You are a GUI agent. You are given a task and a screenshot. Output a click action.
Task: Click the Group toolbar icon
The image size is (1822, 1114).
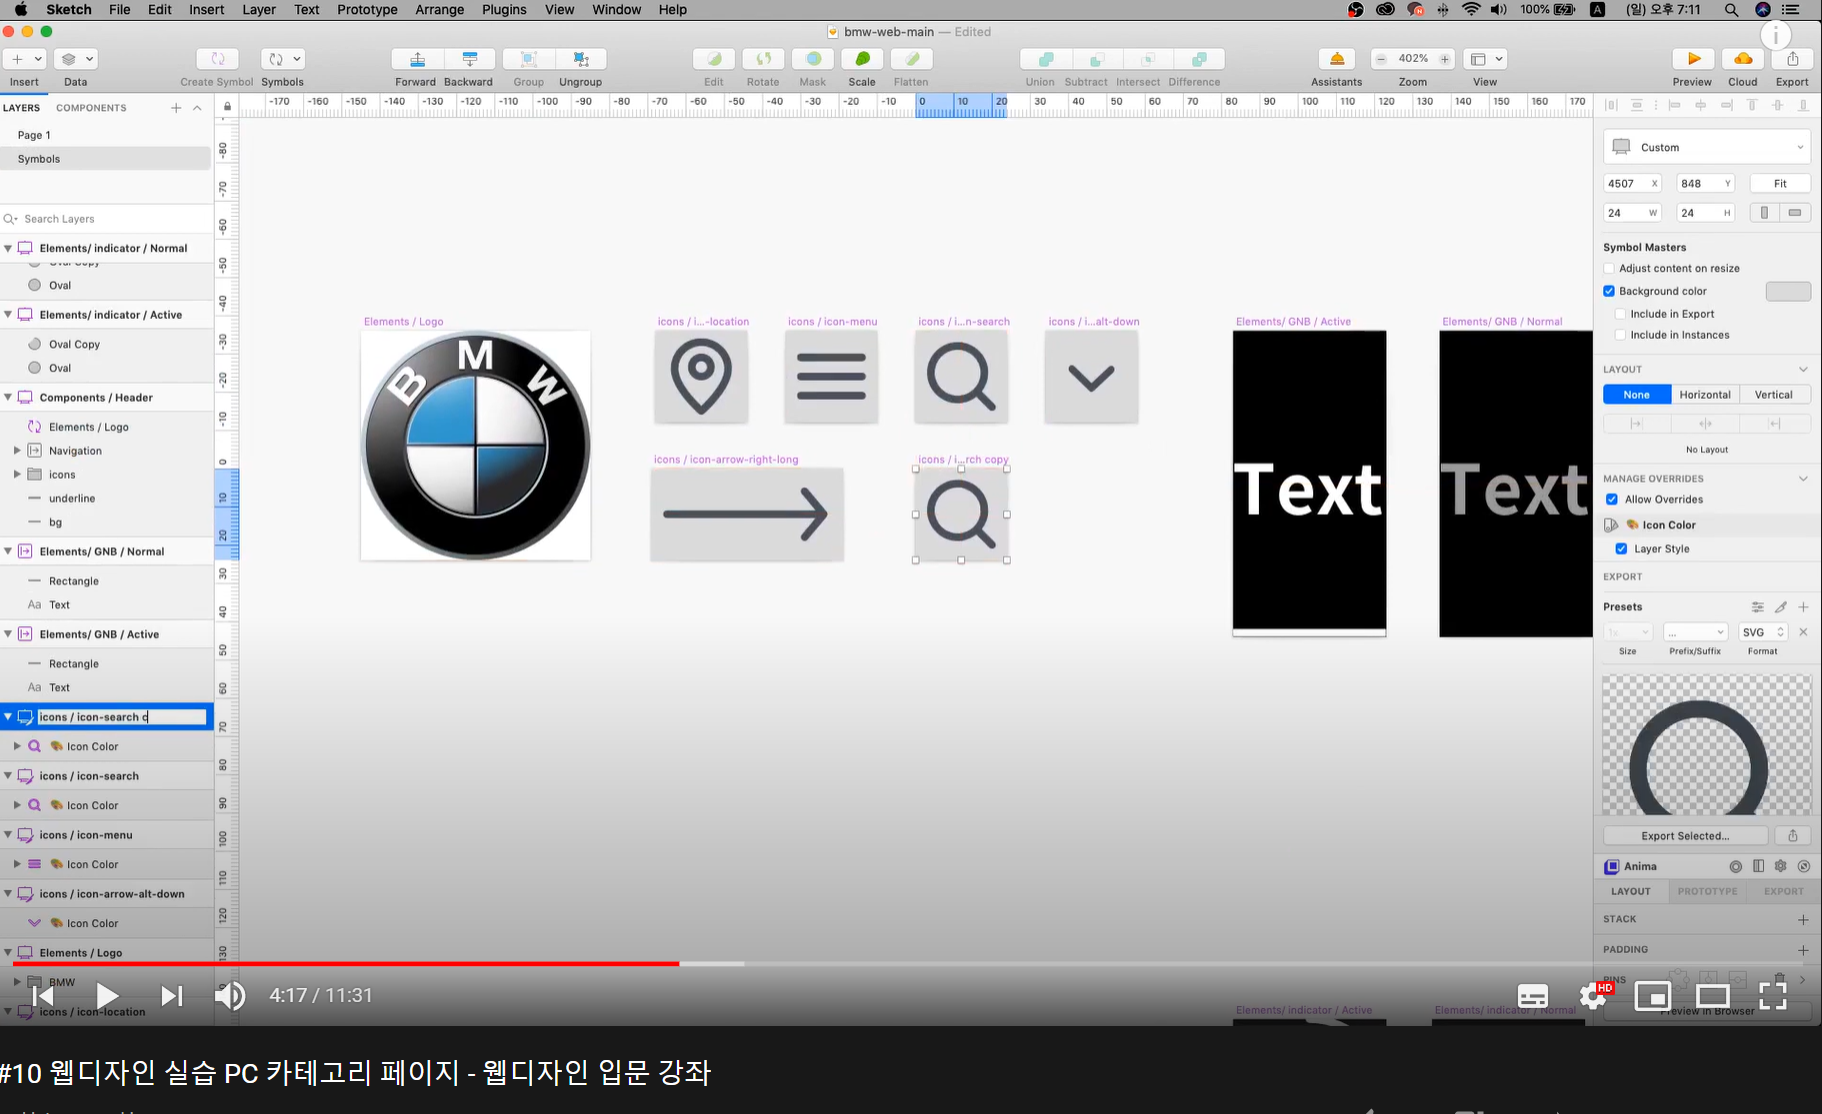[x=529, y=59]
